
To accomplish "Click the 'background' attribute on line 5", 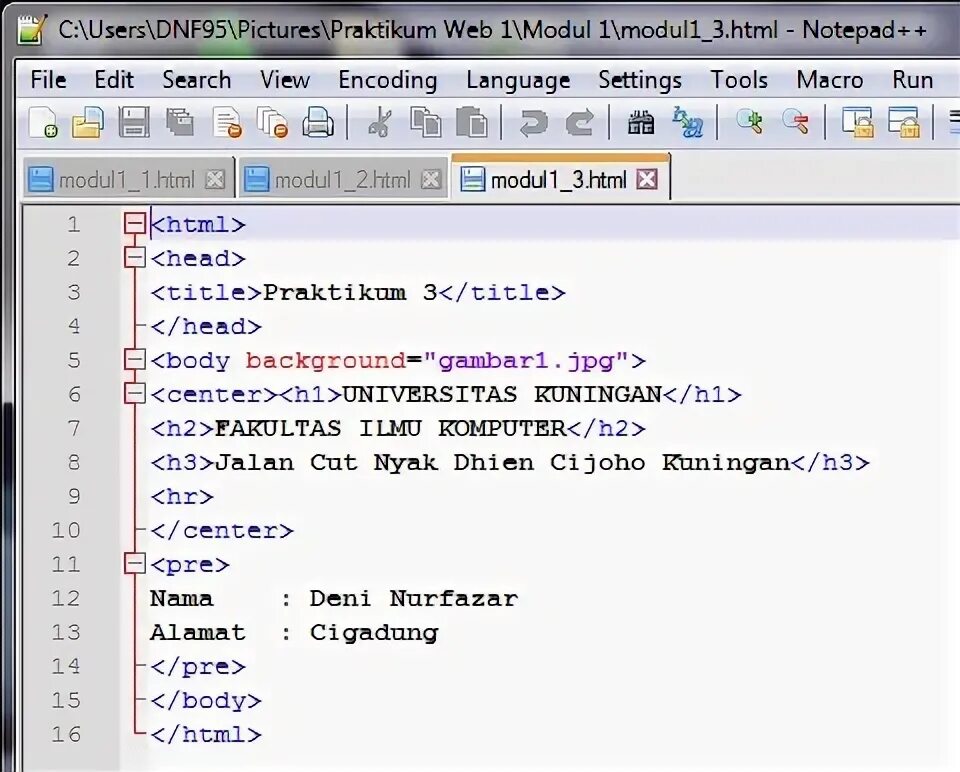I will click(x=326, y=361).
